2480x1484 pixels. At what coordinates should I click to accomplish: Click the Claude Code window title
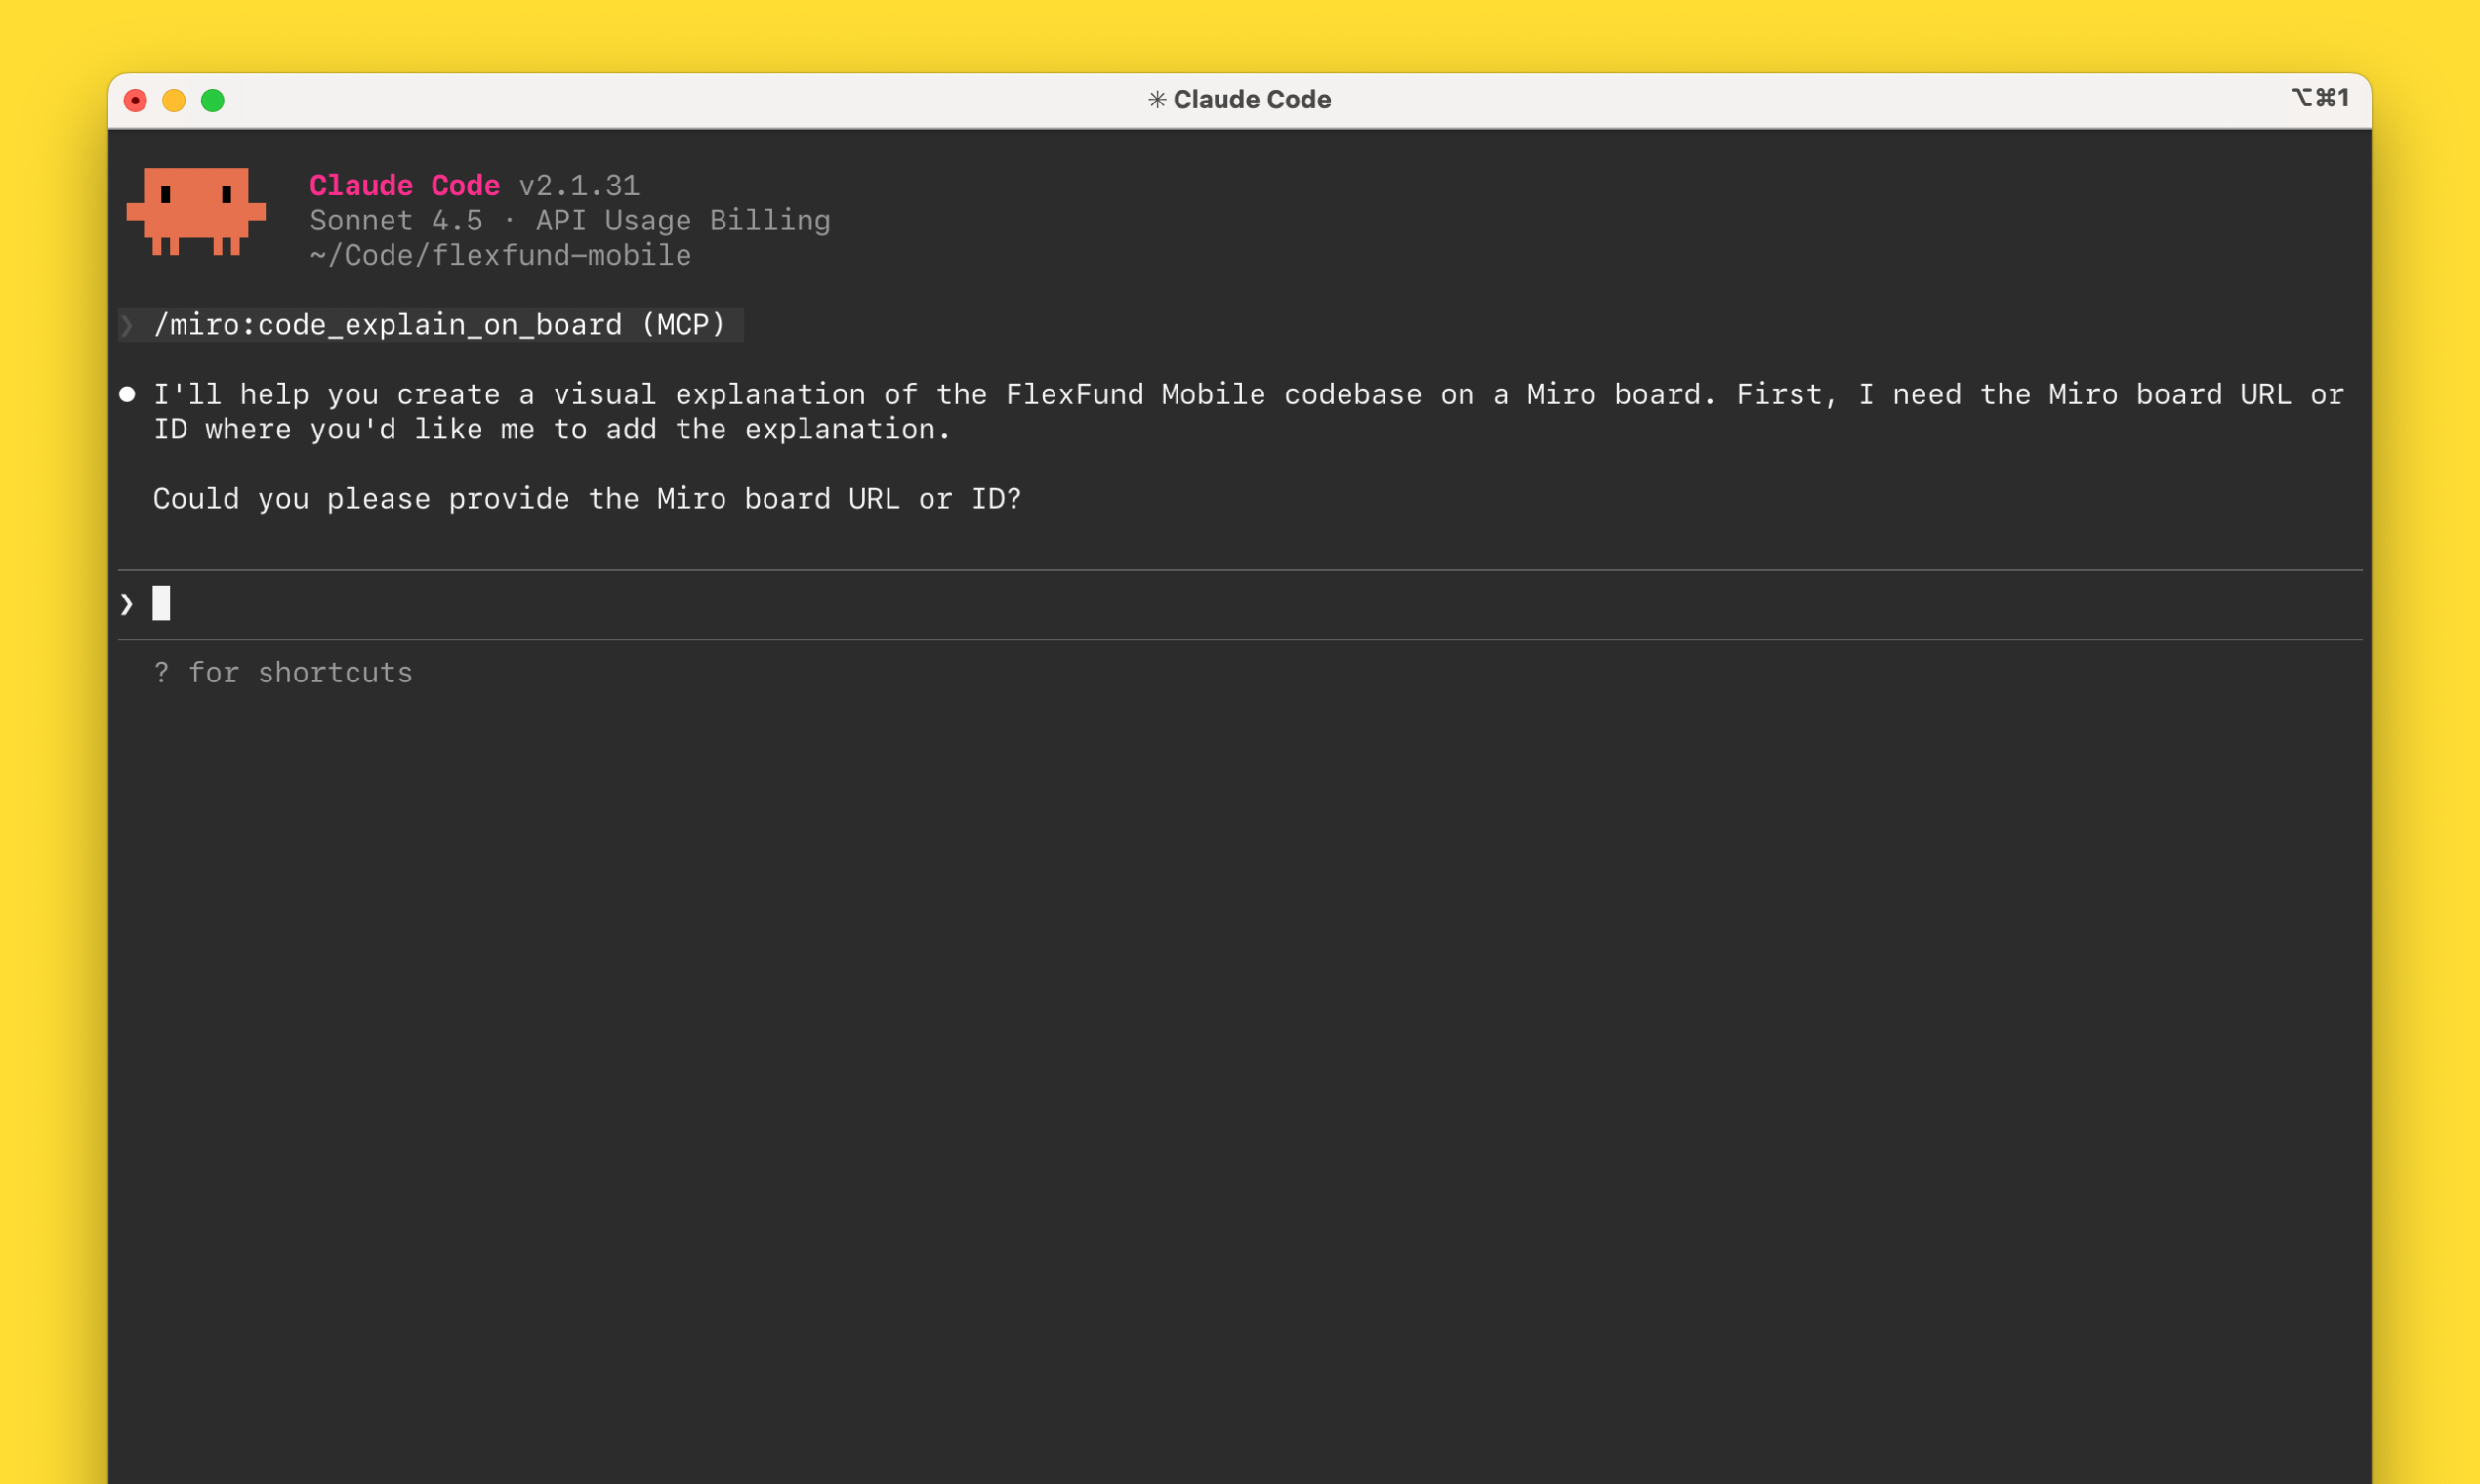point(1252,99)
